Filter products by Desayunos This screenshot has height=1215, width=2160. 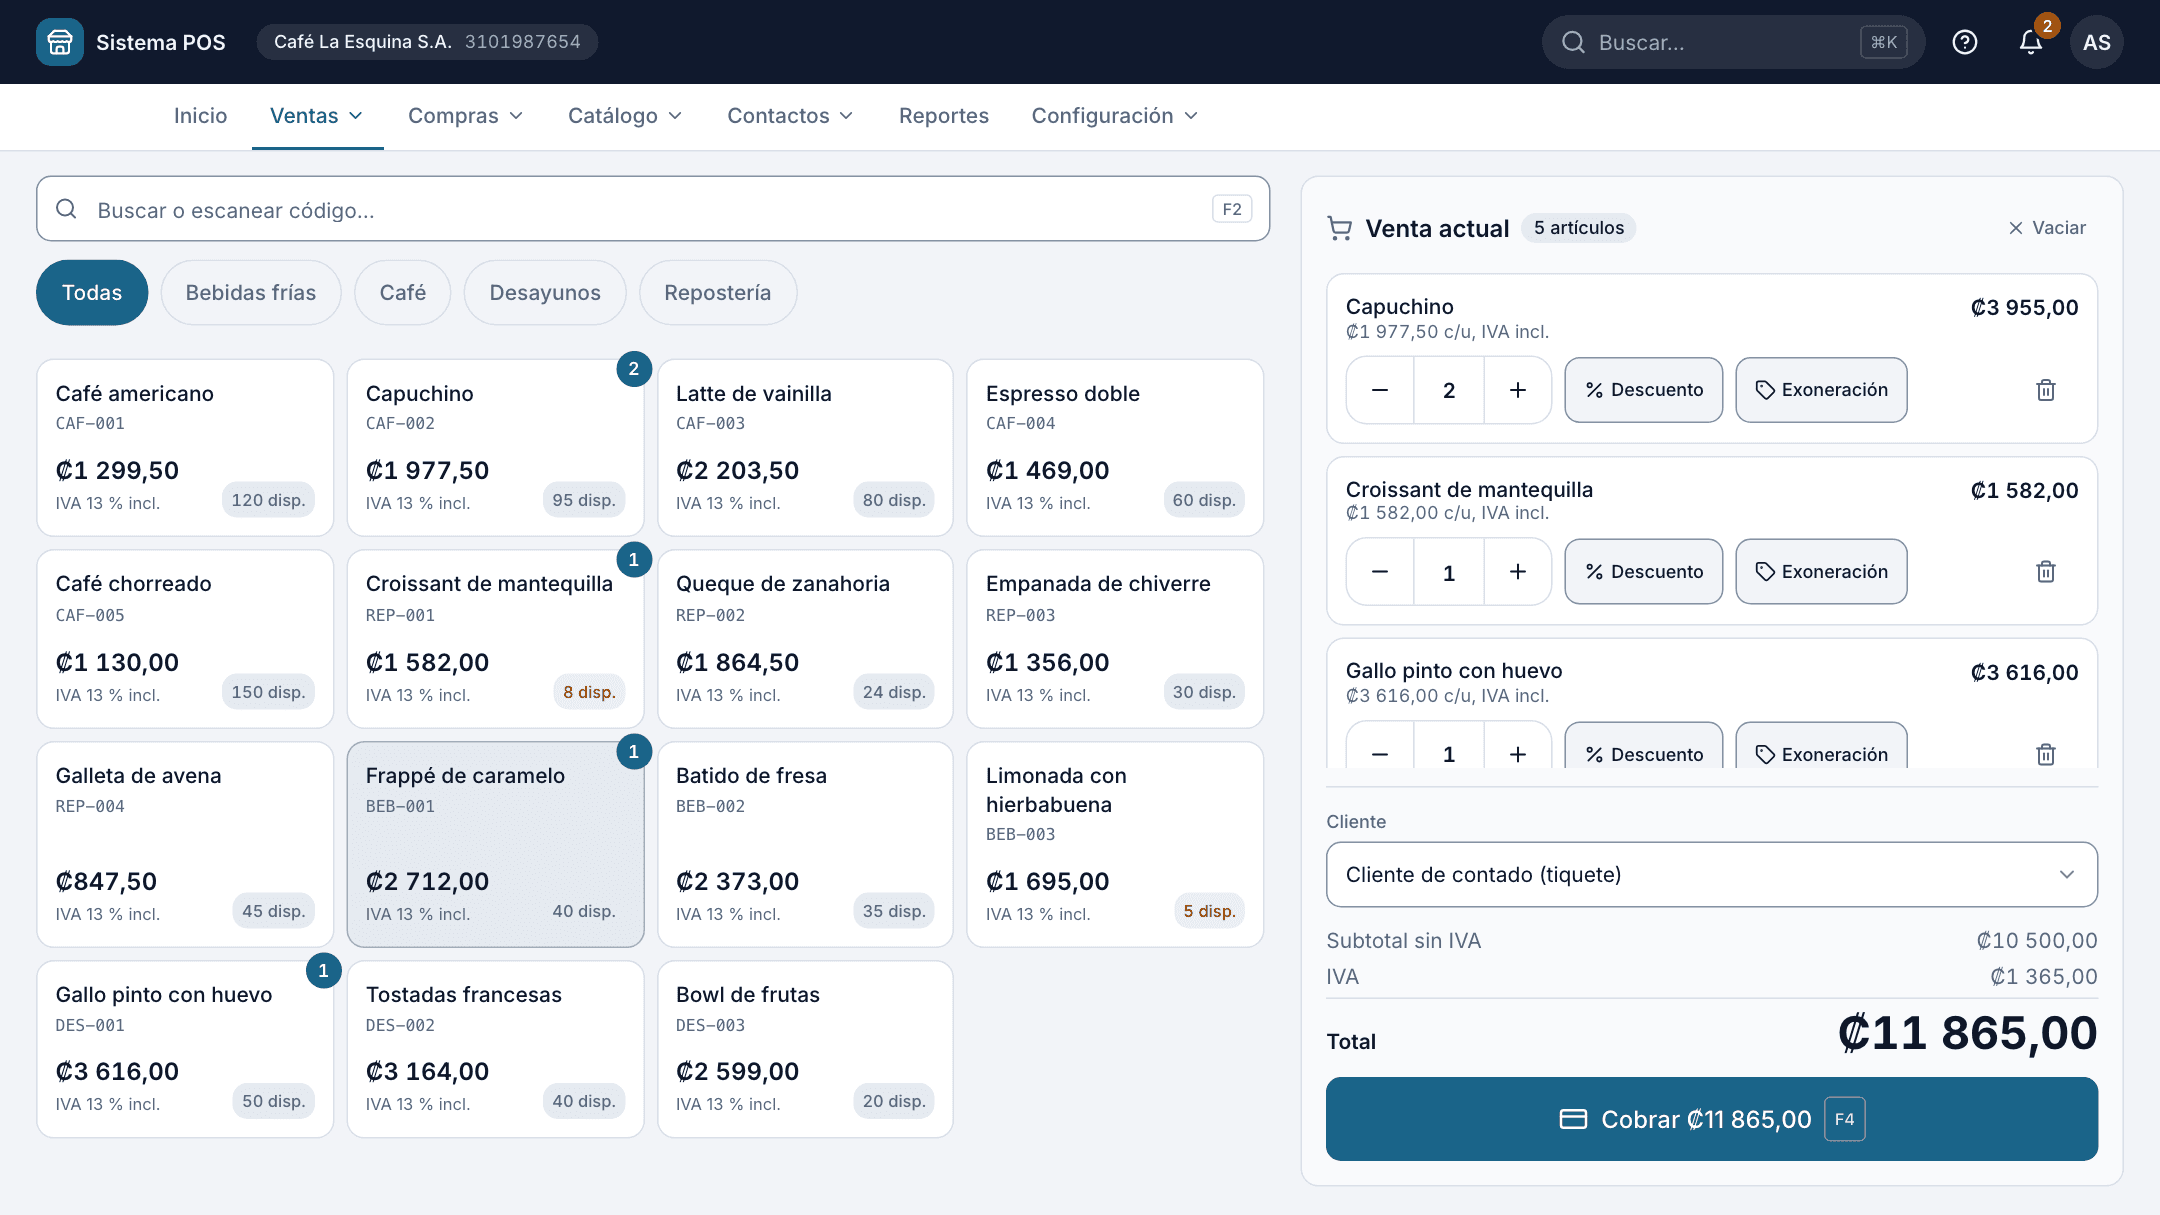point(545,293)
